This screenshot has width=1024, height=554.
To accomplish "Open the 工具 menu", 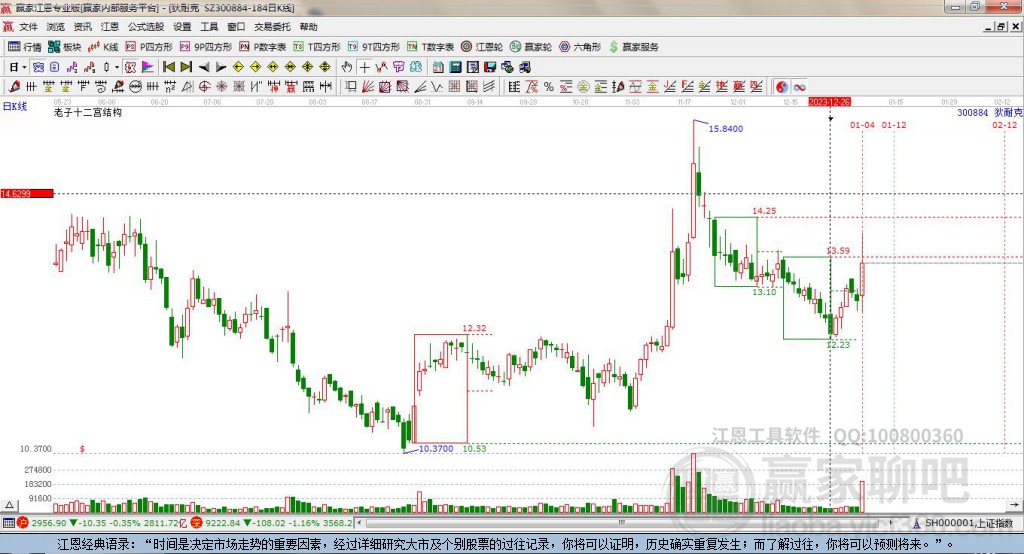I will point(209,27).
